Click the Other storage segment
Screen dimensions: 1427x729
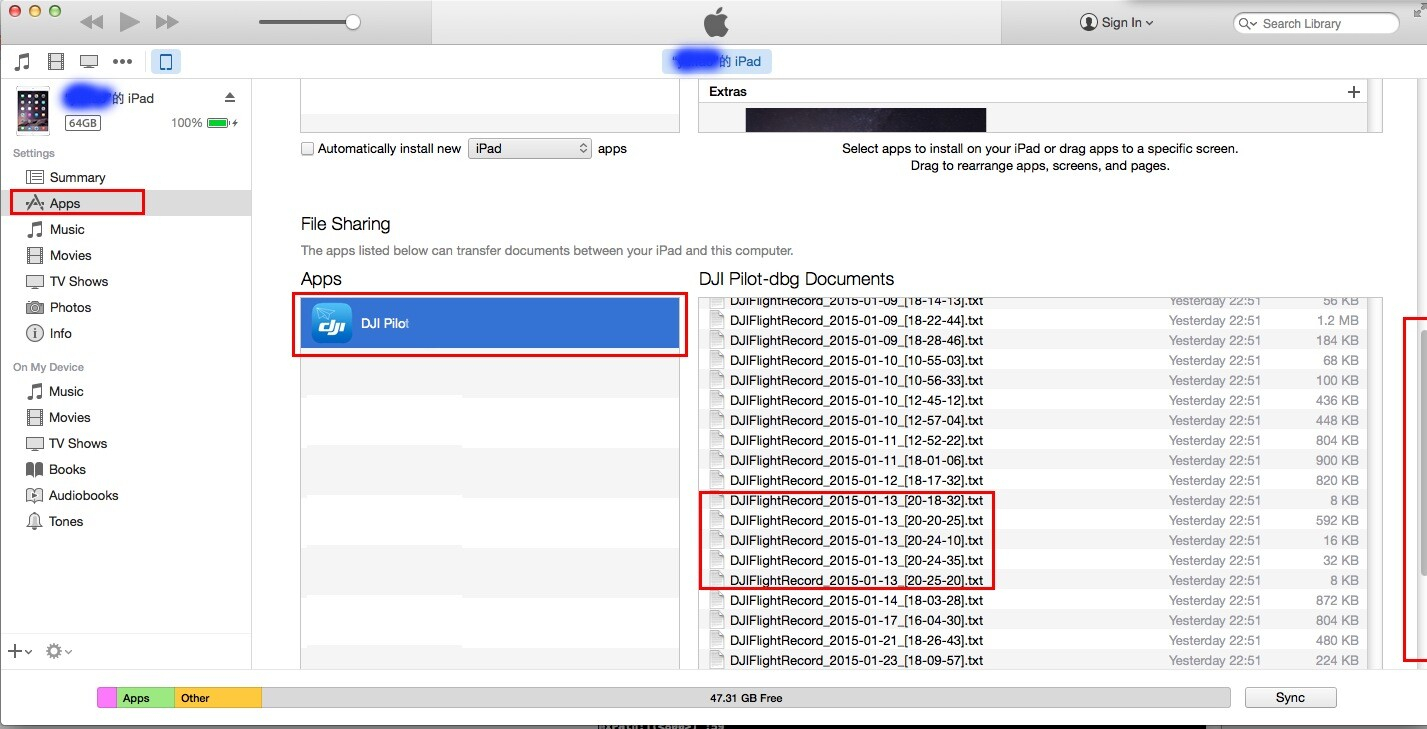coord(218,698)
